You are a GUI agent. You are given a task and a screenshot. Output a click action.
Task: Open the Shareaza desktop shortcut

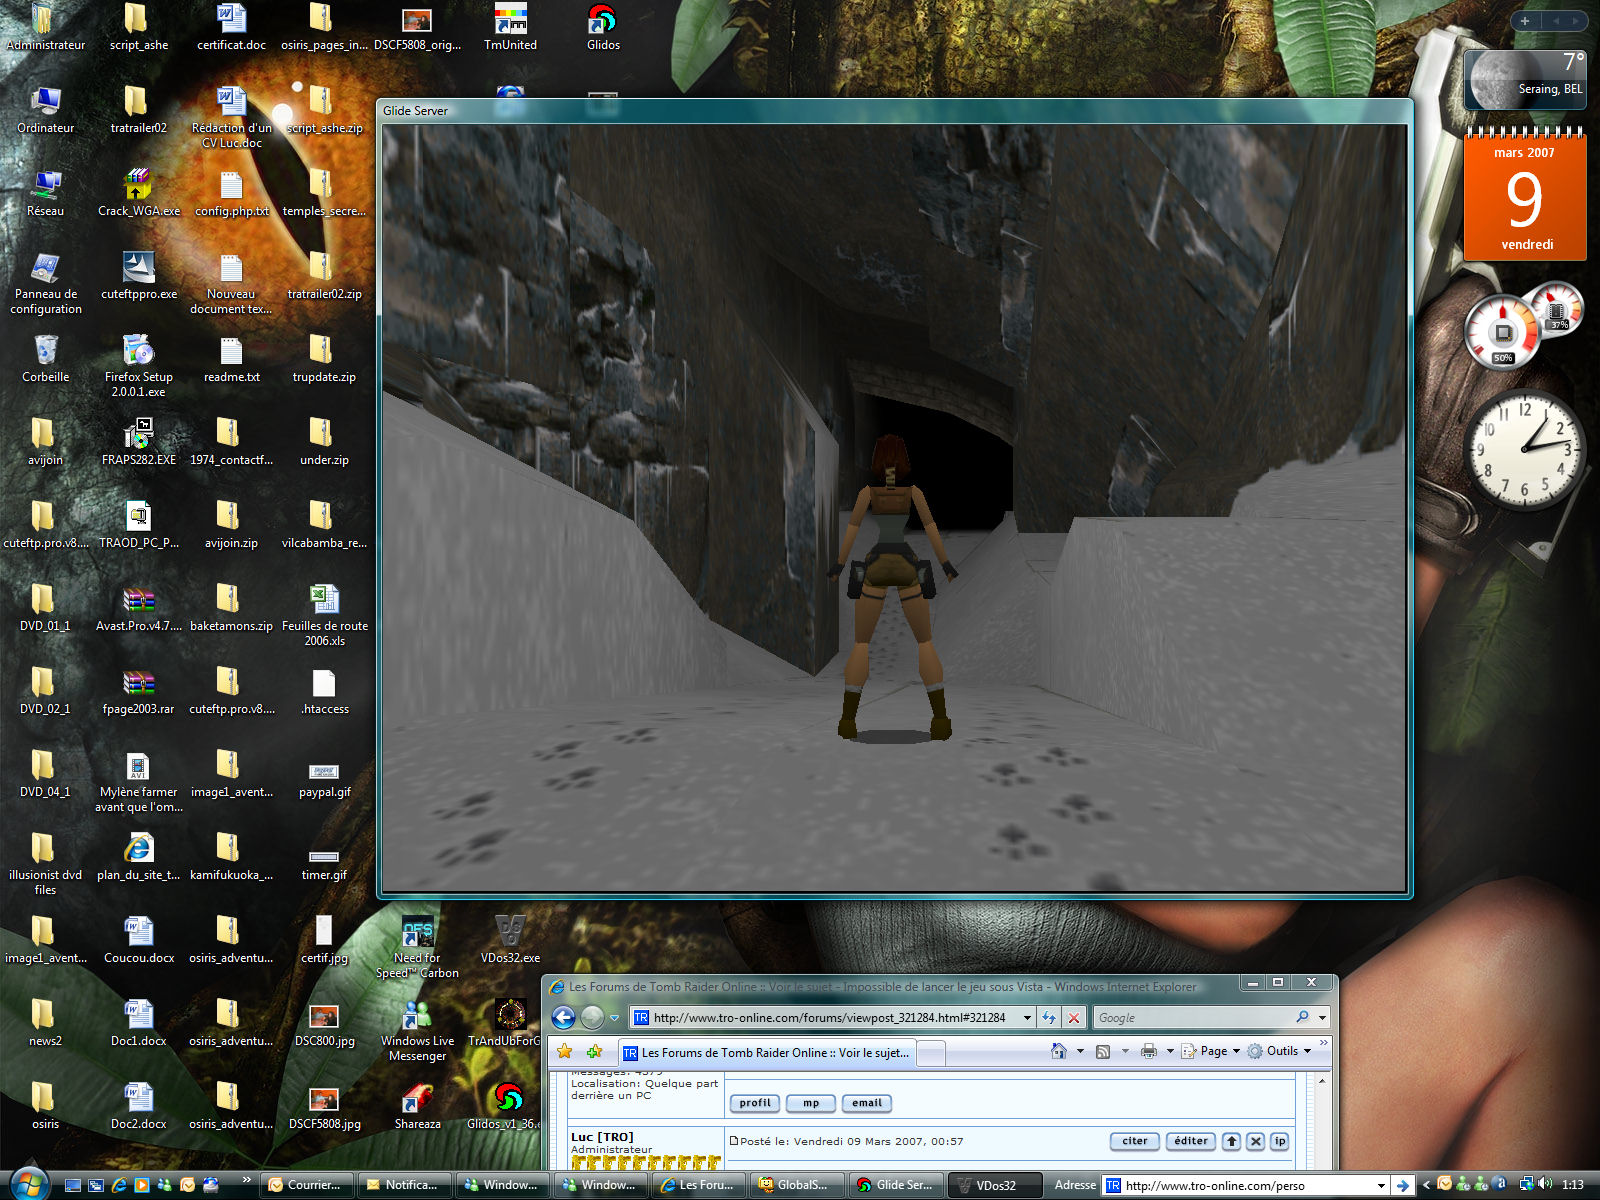click(x=417, y=1106)
